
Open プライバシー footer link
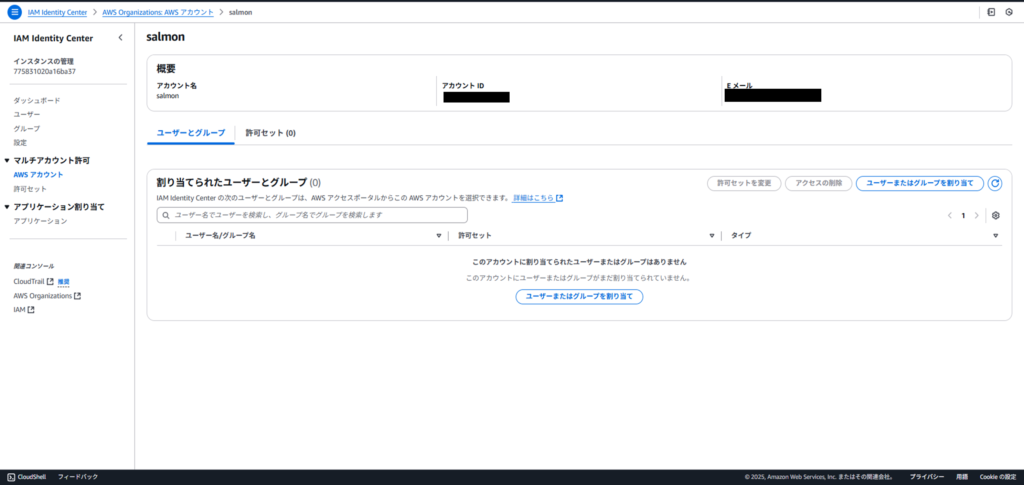click(x=927, y=477)
